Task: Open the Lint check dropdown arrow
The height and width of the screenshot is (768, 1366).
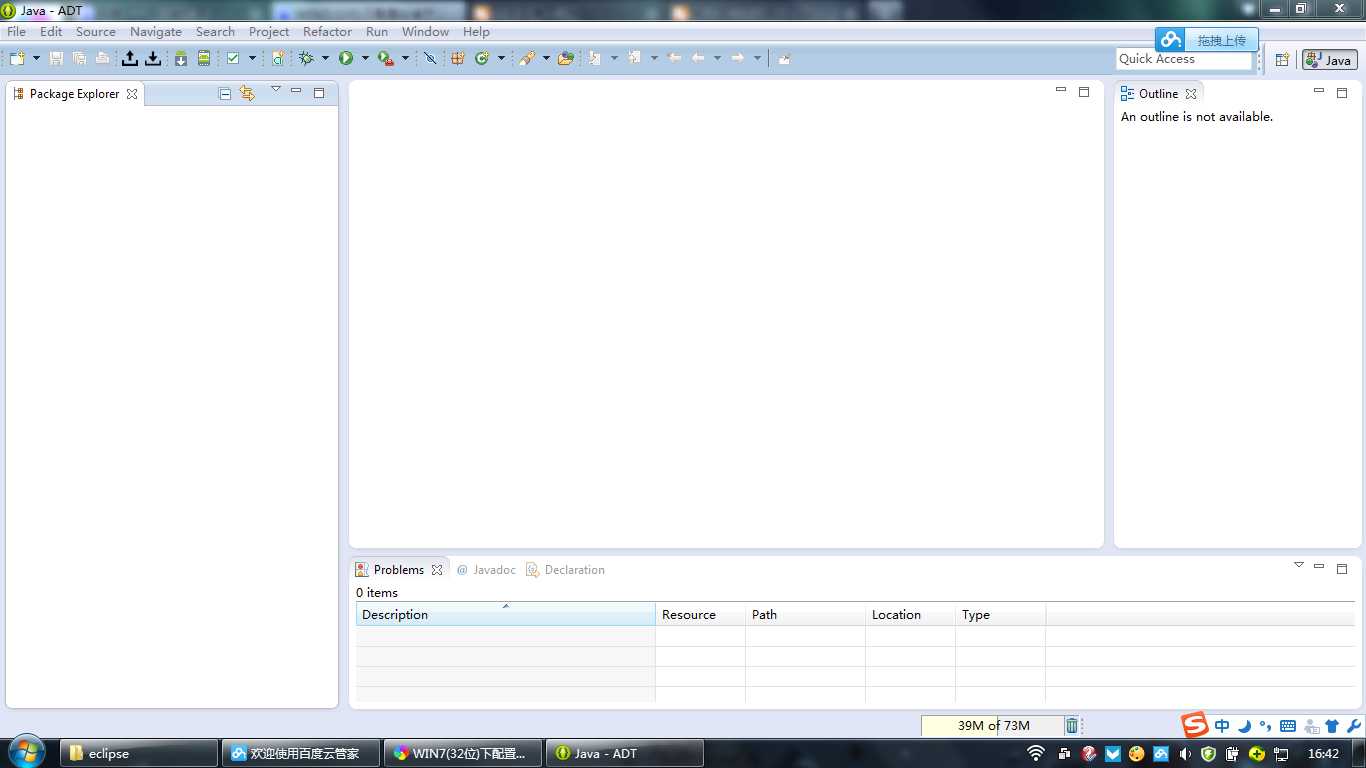Action: tap(252, 58)
